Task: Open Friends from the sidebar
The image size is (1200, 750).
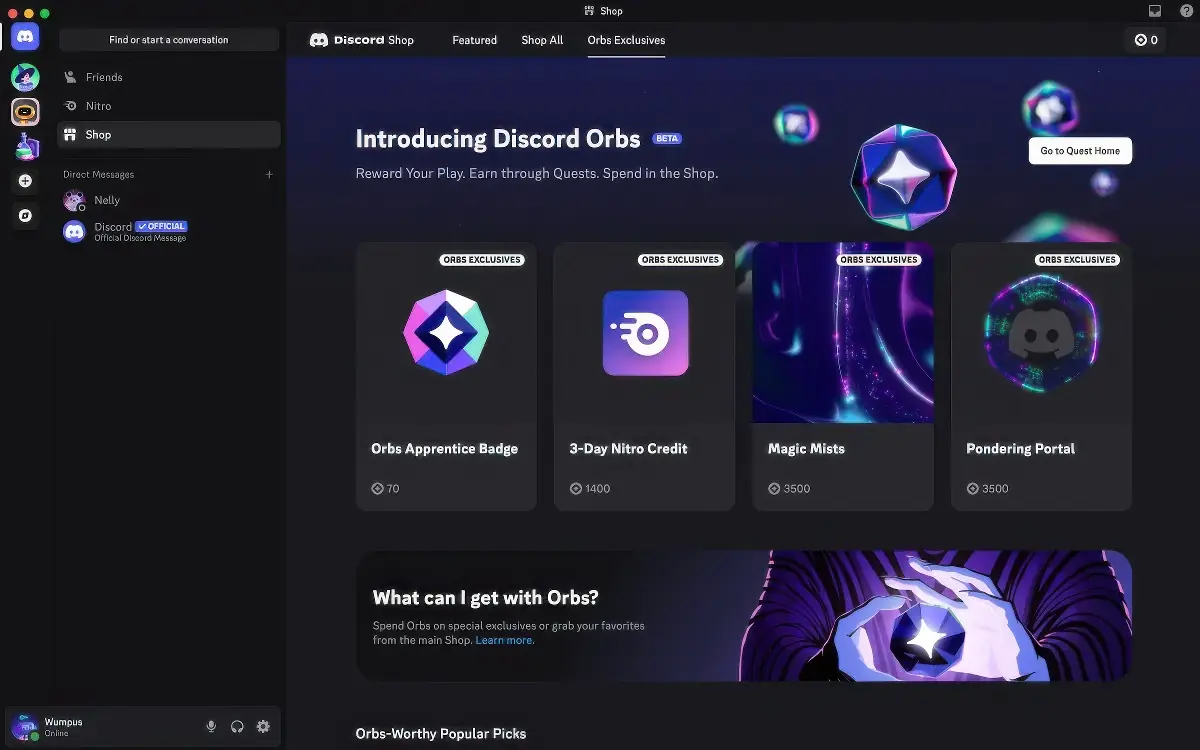Action: pos(104,77)
